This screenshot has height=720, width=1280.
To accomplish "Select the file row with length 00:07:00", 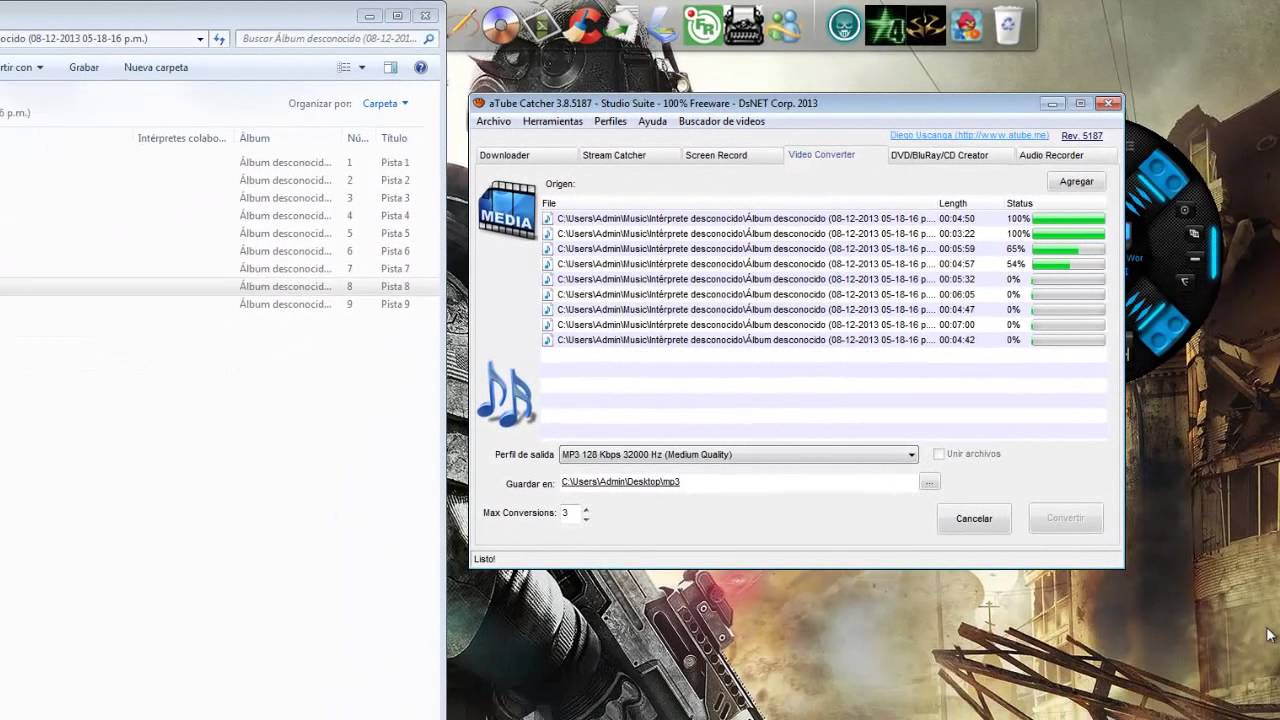I will (824, 325).
